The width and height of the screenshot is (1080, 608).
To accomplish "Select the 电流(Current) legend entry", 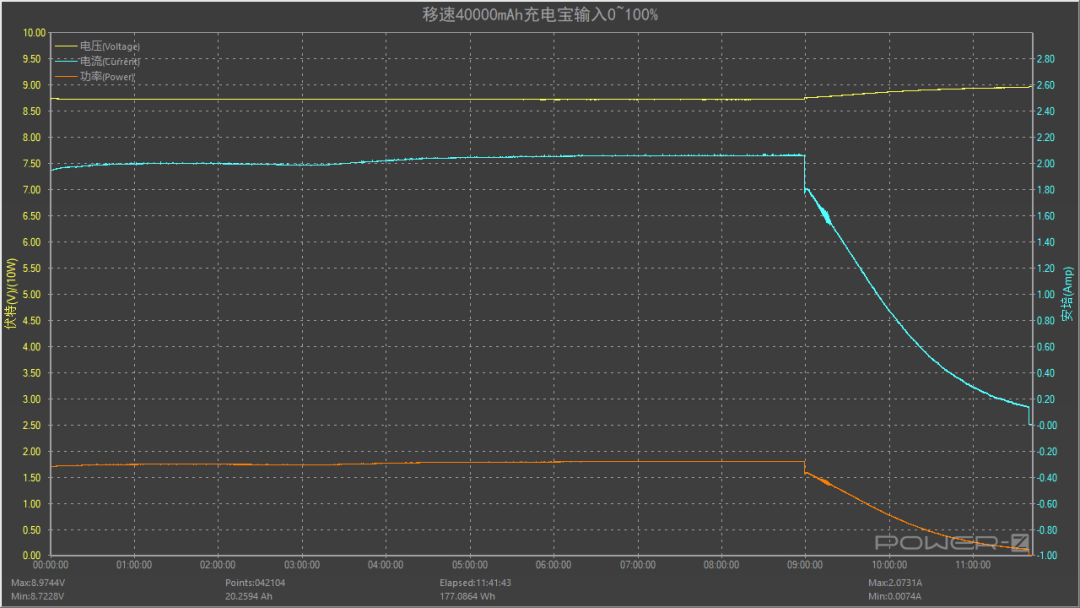I will [97, 61].
